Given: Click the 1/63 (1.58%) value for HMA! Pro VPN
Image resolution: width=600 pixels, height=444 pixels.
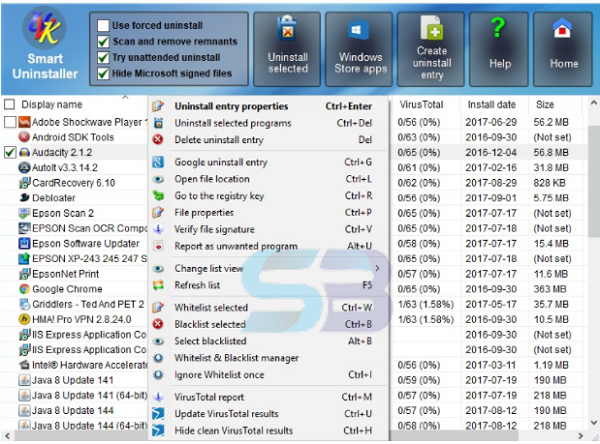Looking at the screenshot, I should coord(426,319).
